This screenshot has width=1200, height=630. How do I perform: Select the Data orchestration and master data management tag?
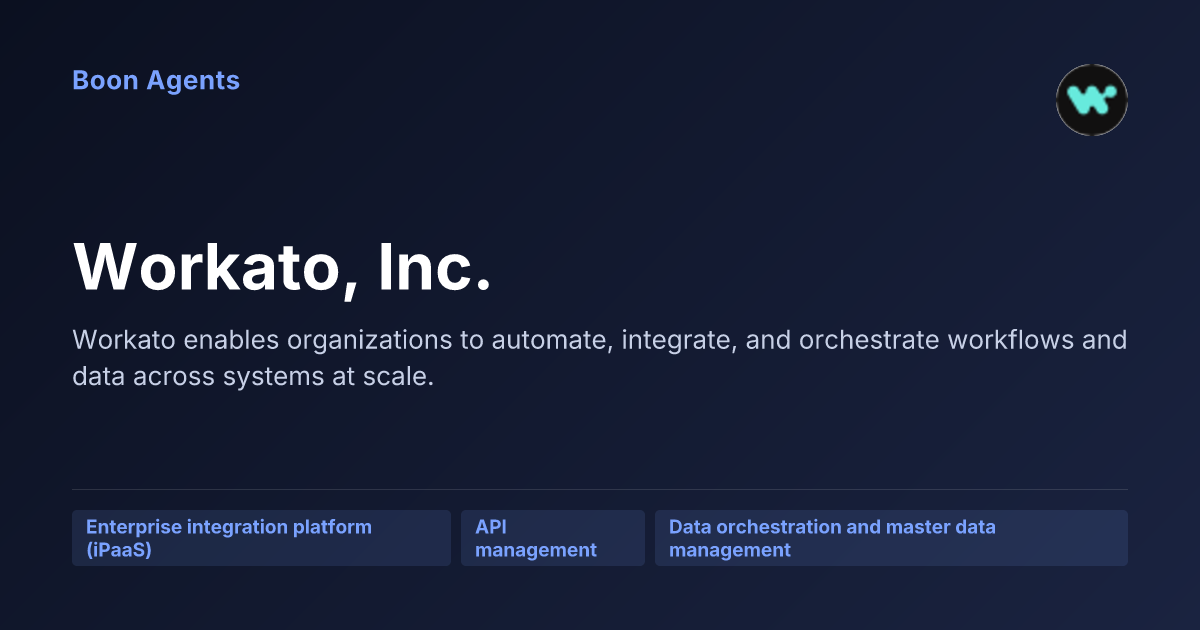coord(891,538)
